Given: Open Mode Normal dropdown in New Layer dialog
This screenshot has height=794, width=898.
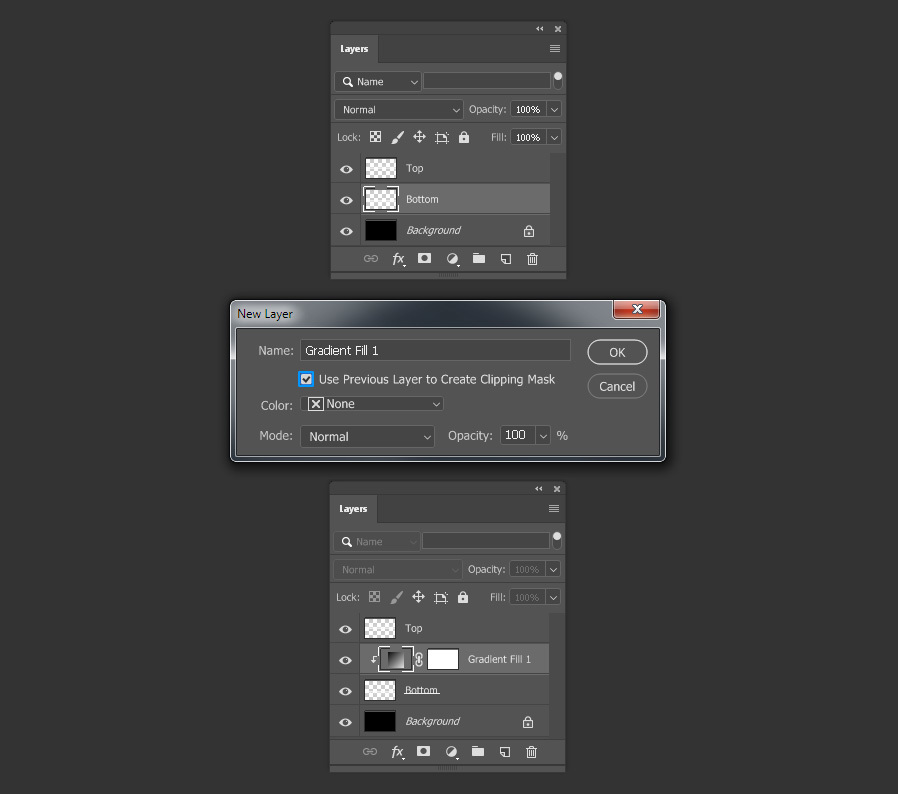Looking at the screenshot, I should coord(367,437).
